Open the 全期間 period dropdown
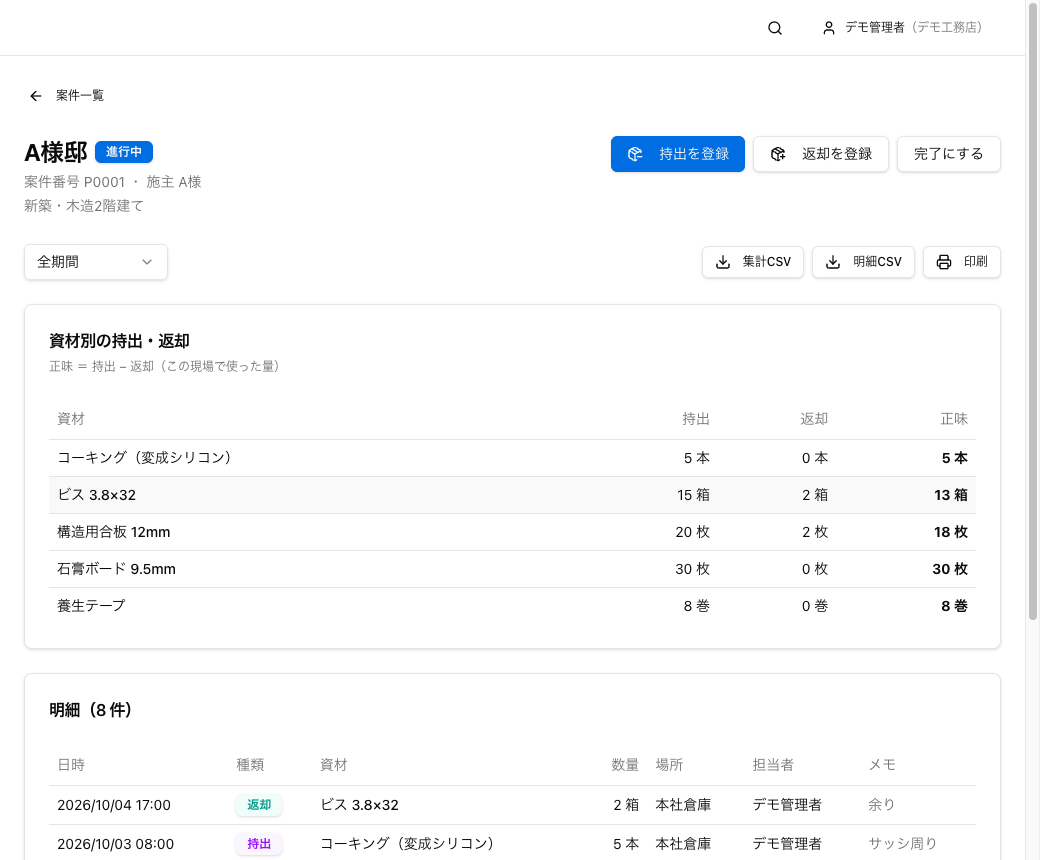1040x860 pixels. [96, 262]
